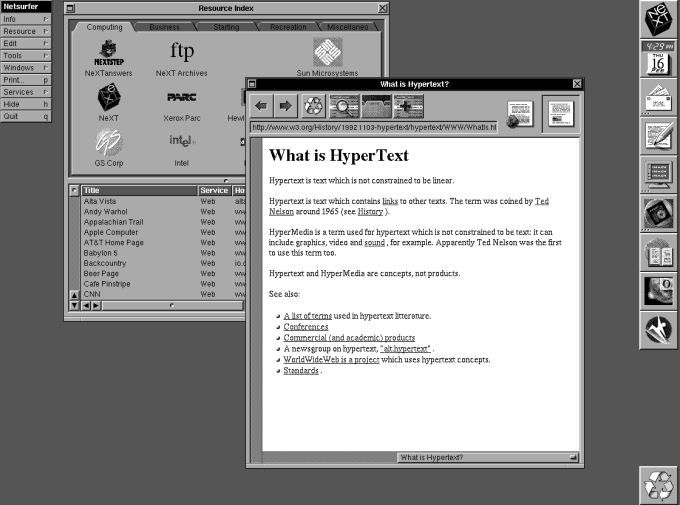Open the monitor terminal dock icon

(658, 174)
